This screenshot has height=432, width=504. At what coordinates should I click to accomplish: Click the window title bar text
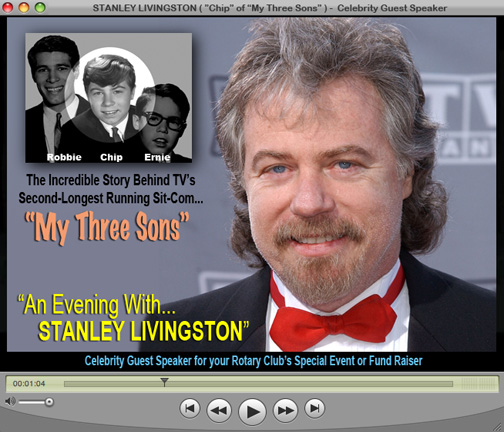[x=270, y=8]
